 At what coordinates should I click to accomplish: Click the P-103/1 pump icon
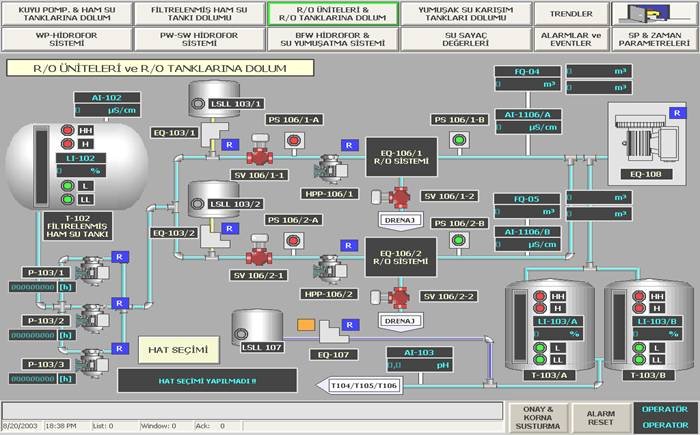coord(92,271)
